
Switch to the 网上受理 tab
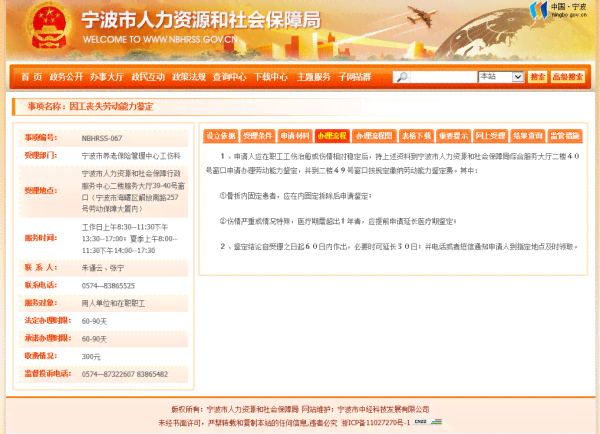[491, 136]
